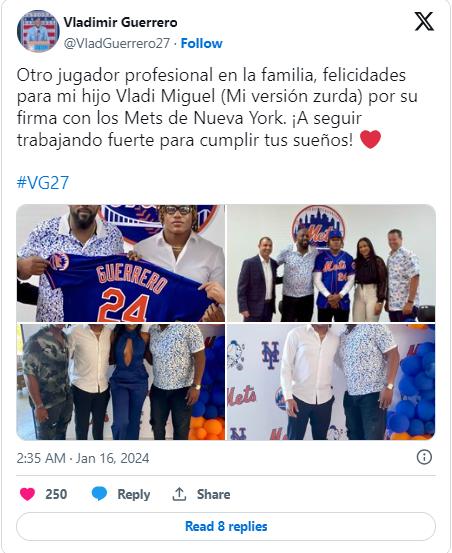Image resolution: width=452 pixels, height=553 pixels.
Task: Open the #VG27 hashtag
Action: click(x=43, y=183)
